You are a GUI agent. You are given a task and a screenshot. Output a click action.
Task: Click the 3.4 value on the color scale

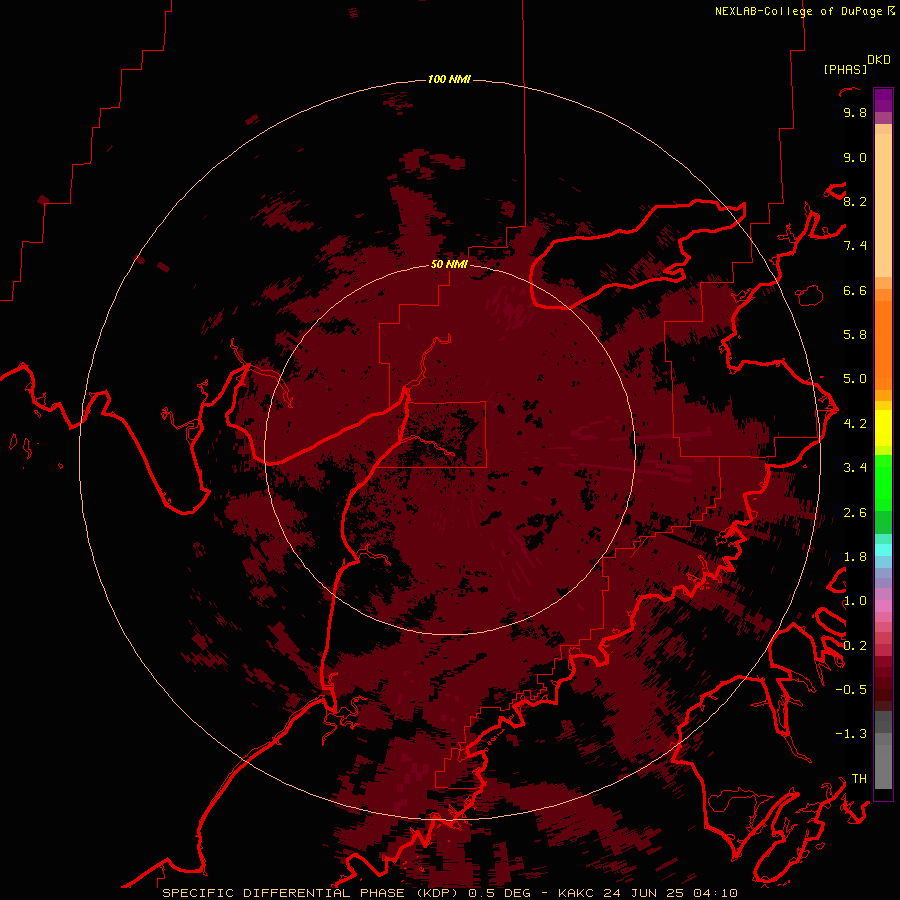click(x=855, y=468)
